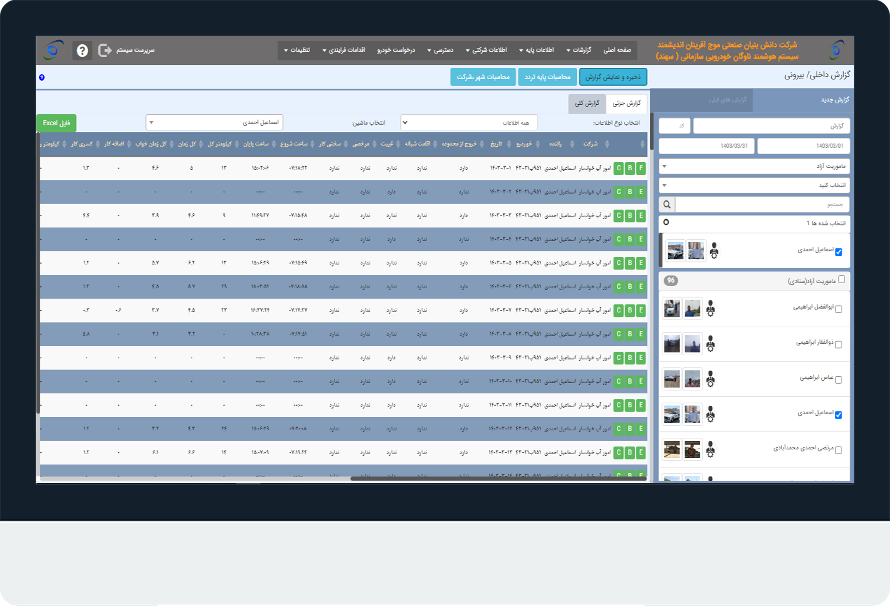The width and height of the screenshot is (890, 606).
Task: Switch to the گزارش کلی tab
Action: 588,104
